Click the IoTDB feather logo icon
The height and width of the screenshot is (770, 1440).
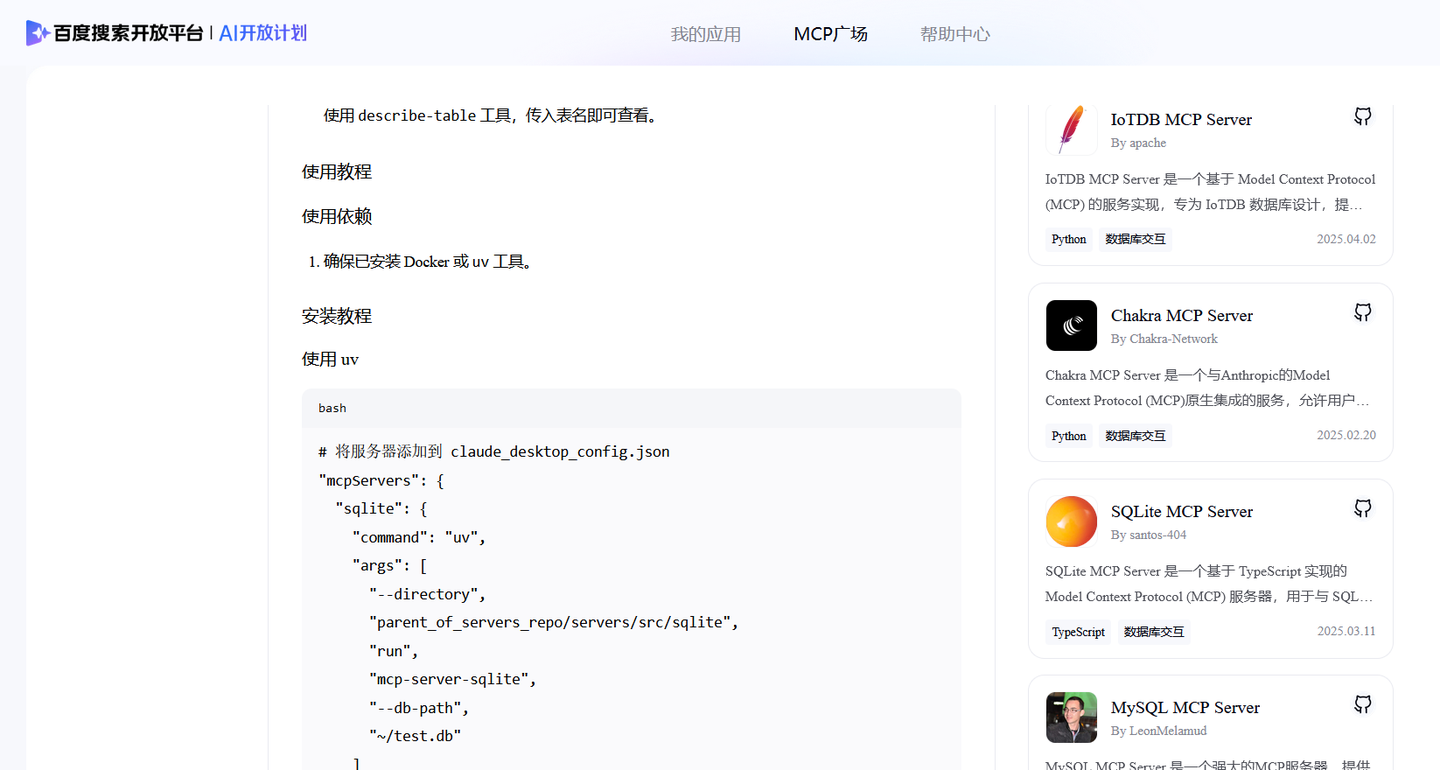1071,129
